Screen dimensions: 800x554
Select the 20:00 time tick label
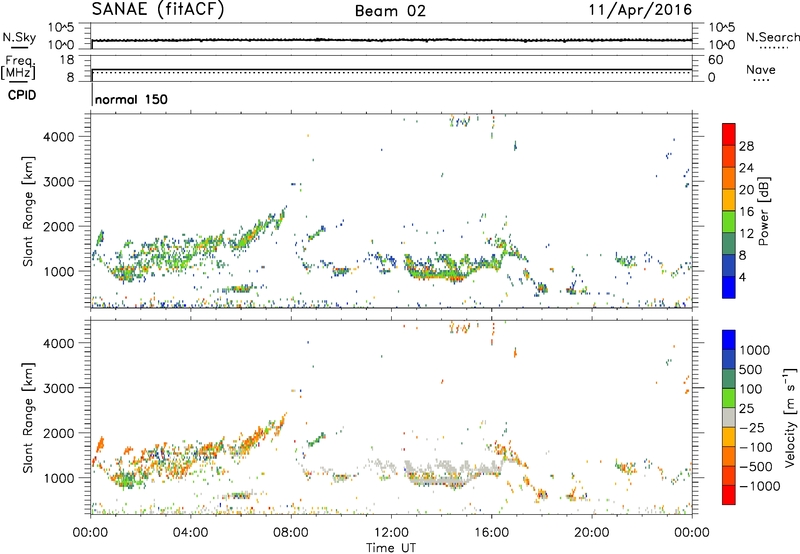tap(592, 533)
